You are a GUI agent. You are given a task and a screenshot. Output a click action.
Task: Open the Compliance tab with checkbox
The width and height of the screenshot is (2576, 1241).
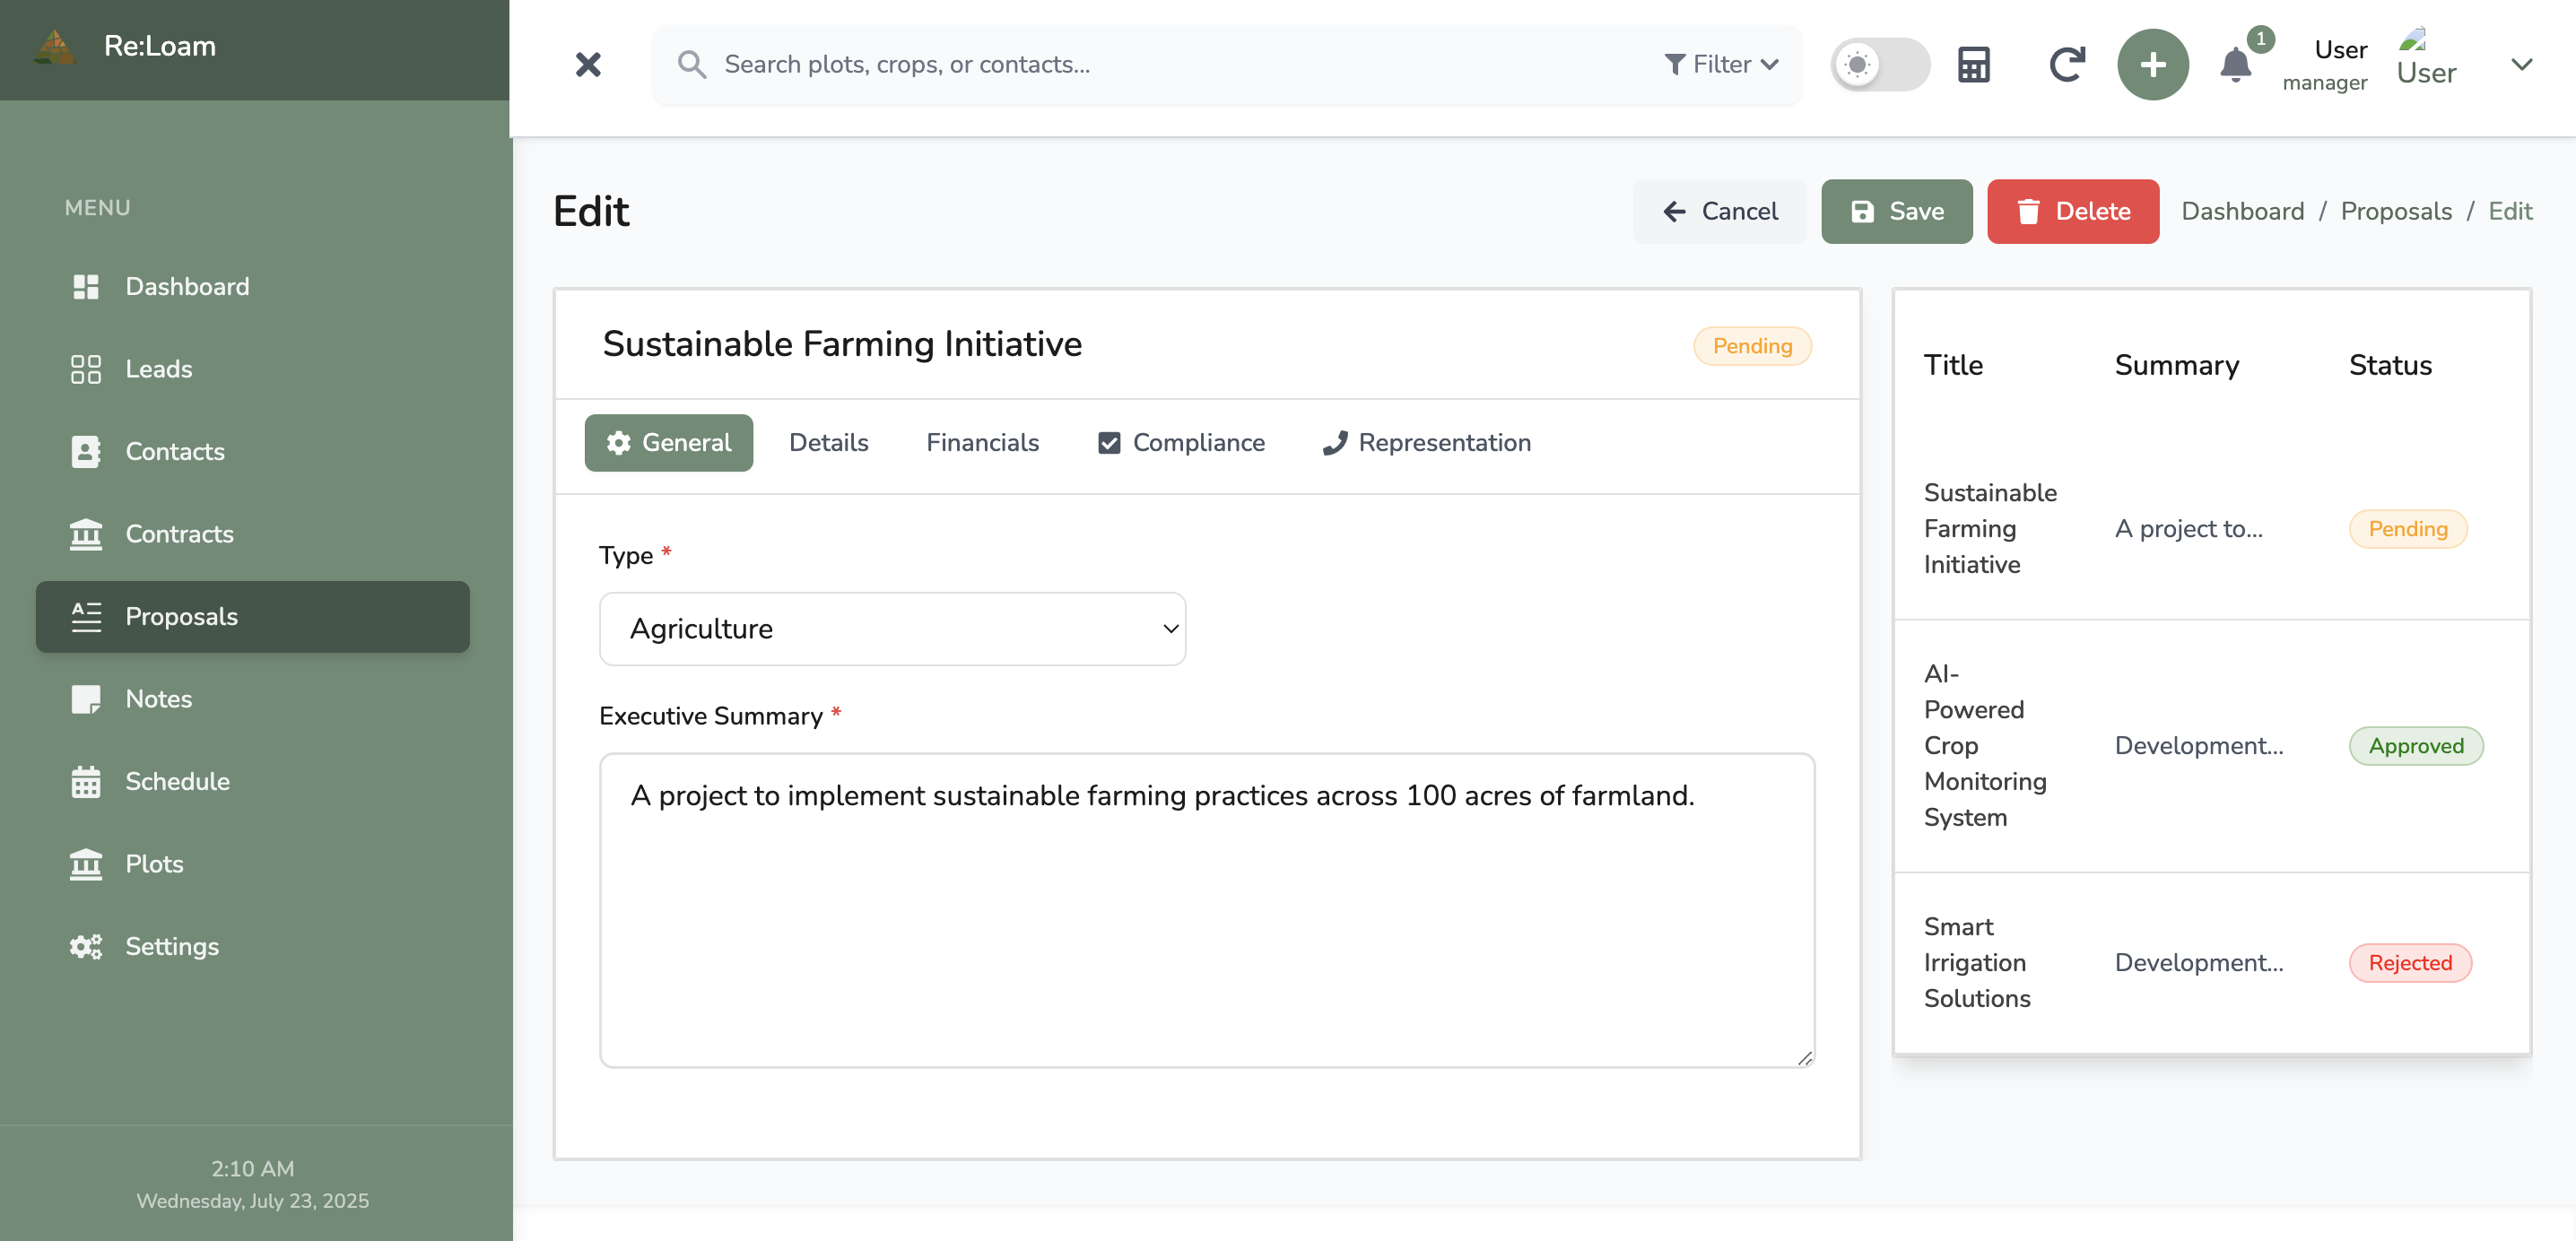click(x=1181, y=442)
